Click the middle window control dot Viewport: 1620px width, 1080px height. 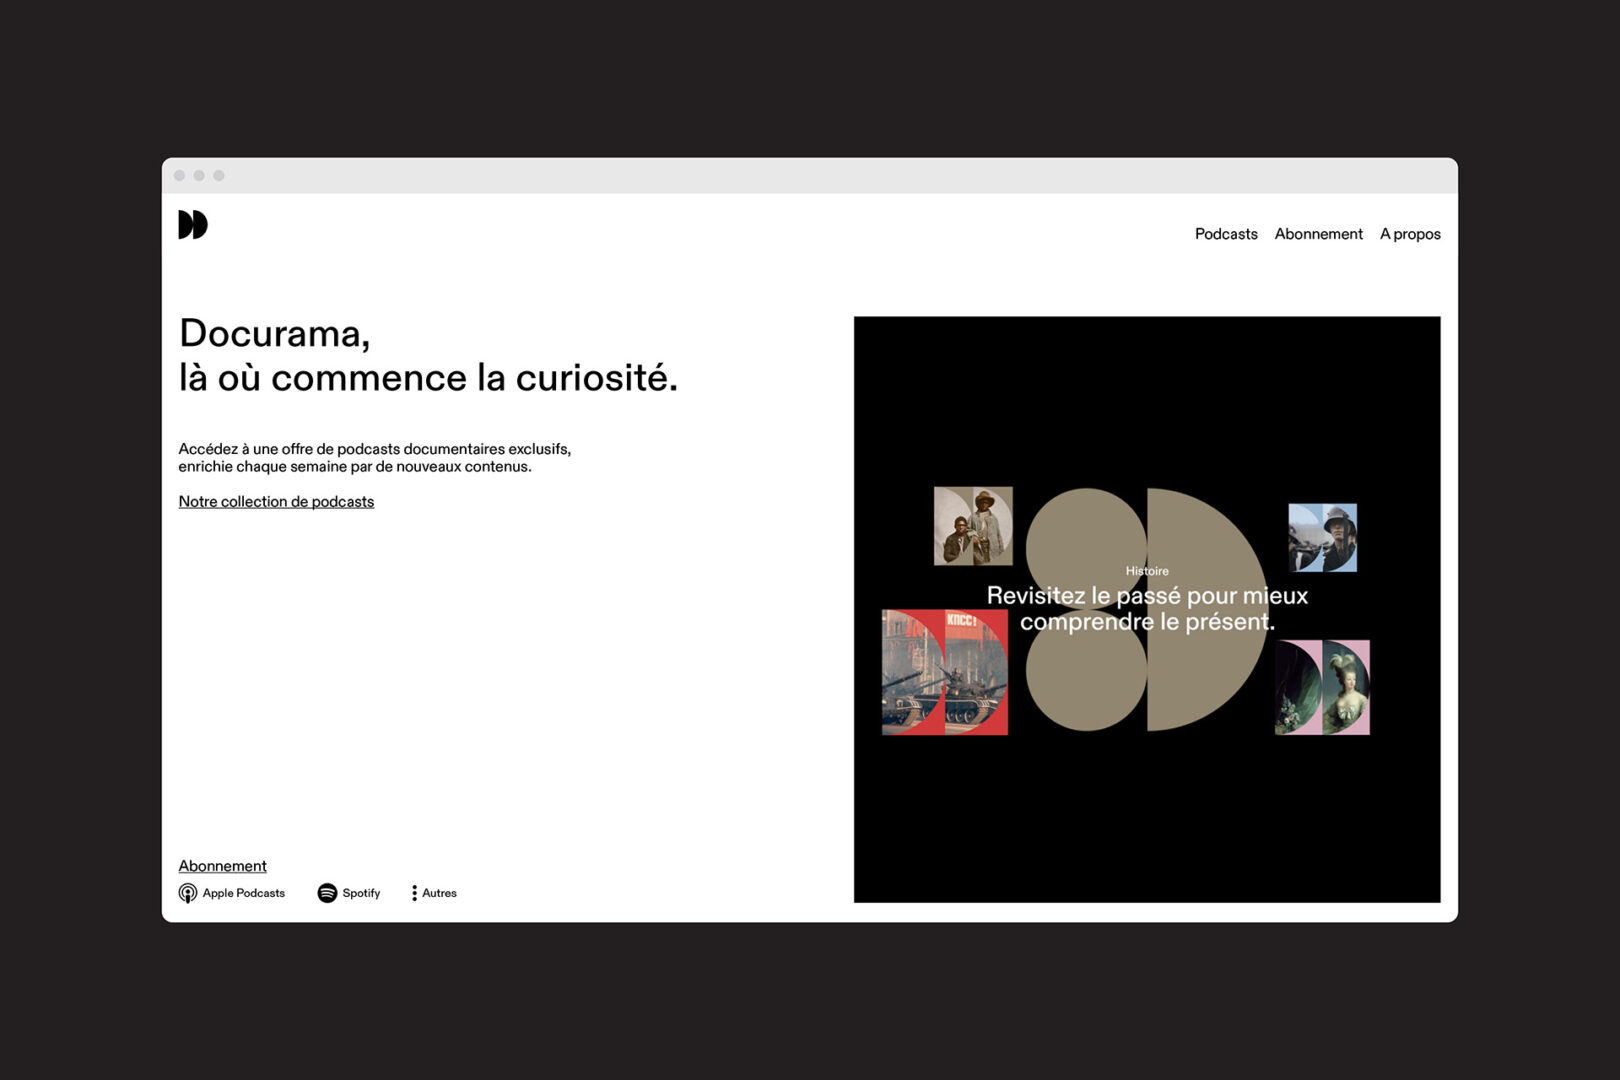tap(199, 176)
